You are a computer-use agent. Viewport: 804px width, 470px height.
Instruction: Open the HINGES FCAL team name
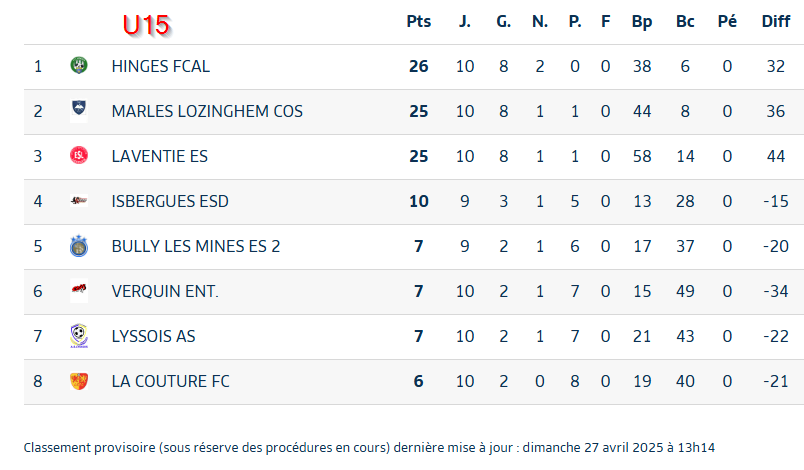pyautogui.click(x=160, y=66)
